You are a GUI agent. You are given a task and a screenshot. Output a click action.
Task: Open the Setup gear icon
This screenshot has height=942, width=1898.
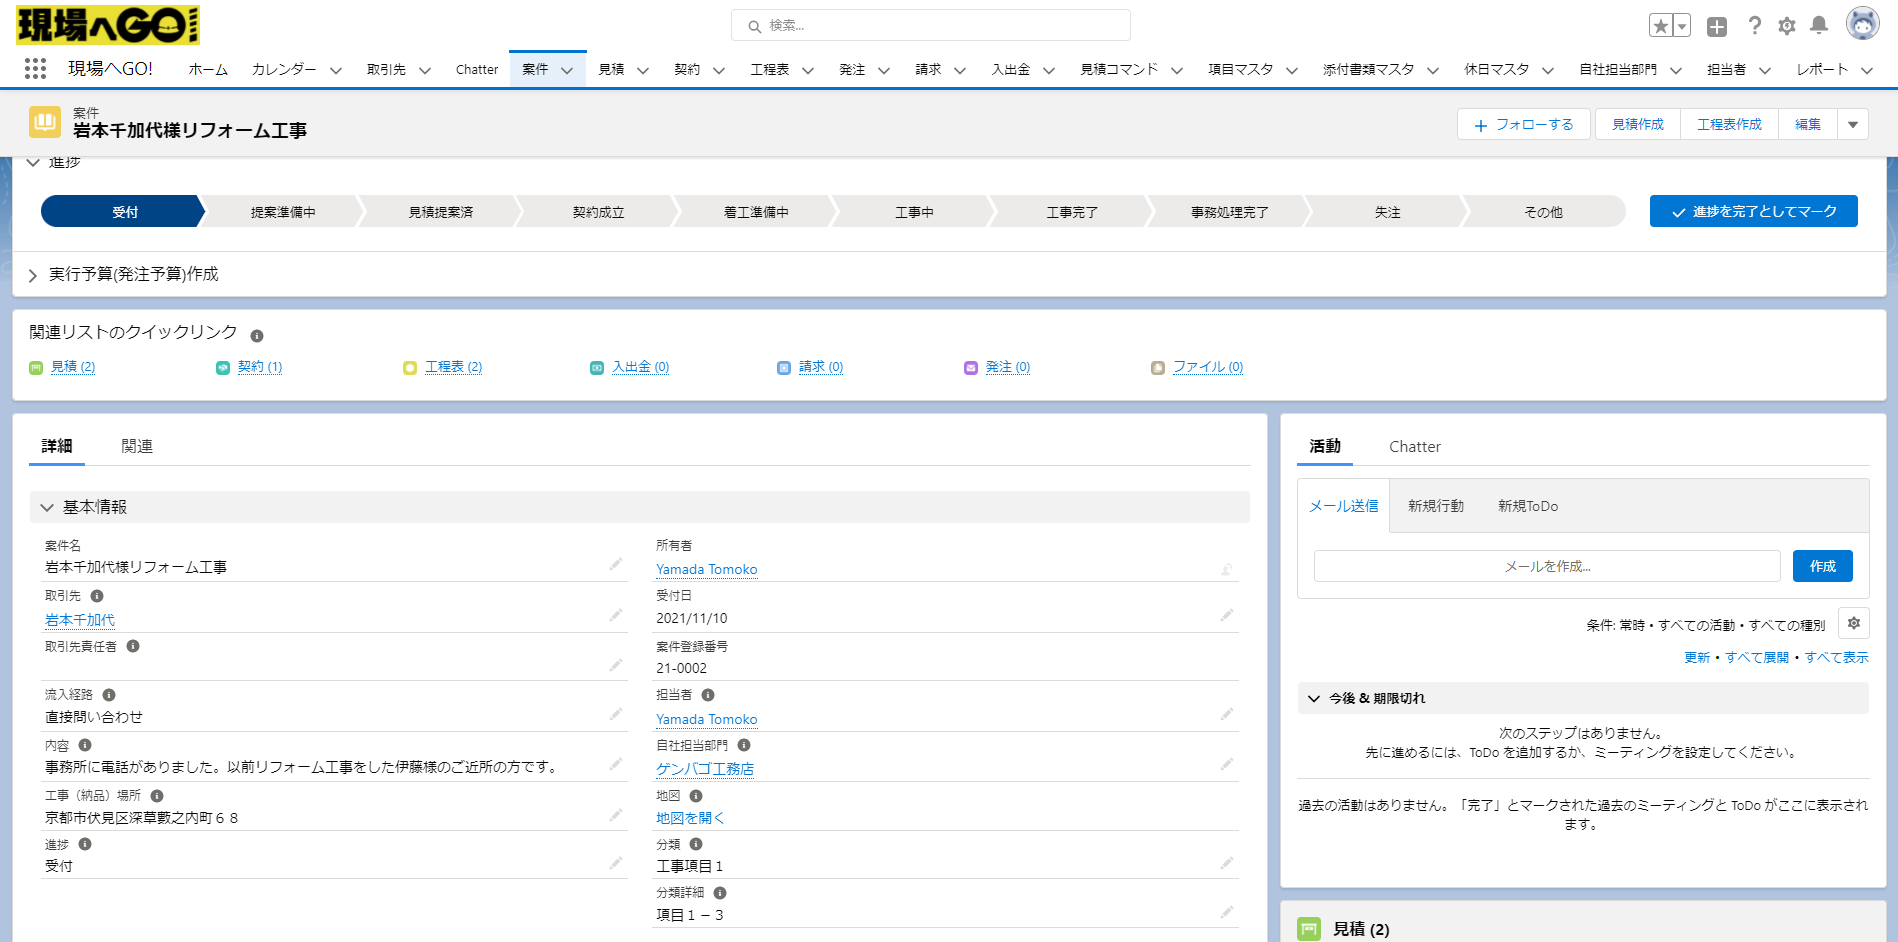pos(1787,26)
